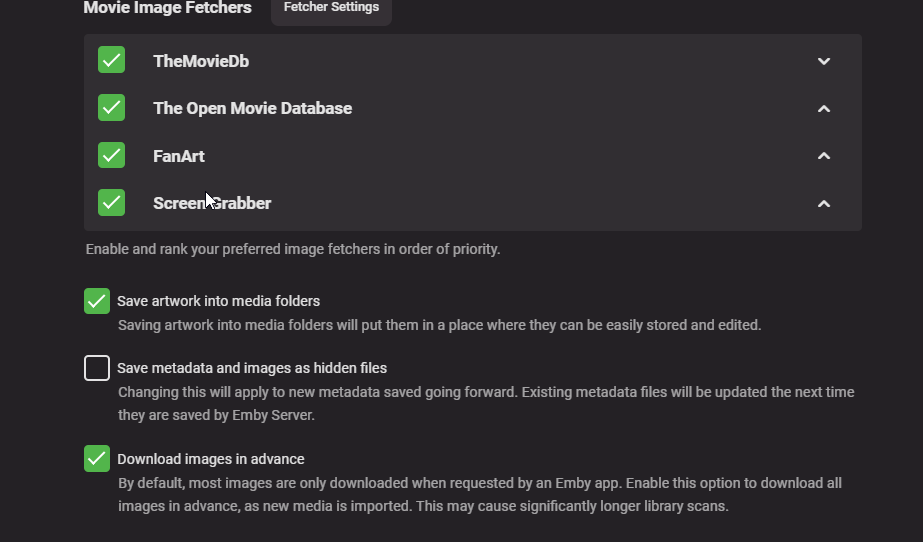
Task: Uncheck the Save artwork into media folders box
Action: tap(97, 301)
